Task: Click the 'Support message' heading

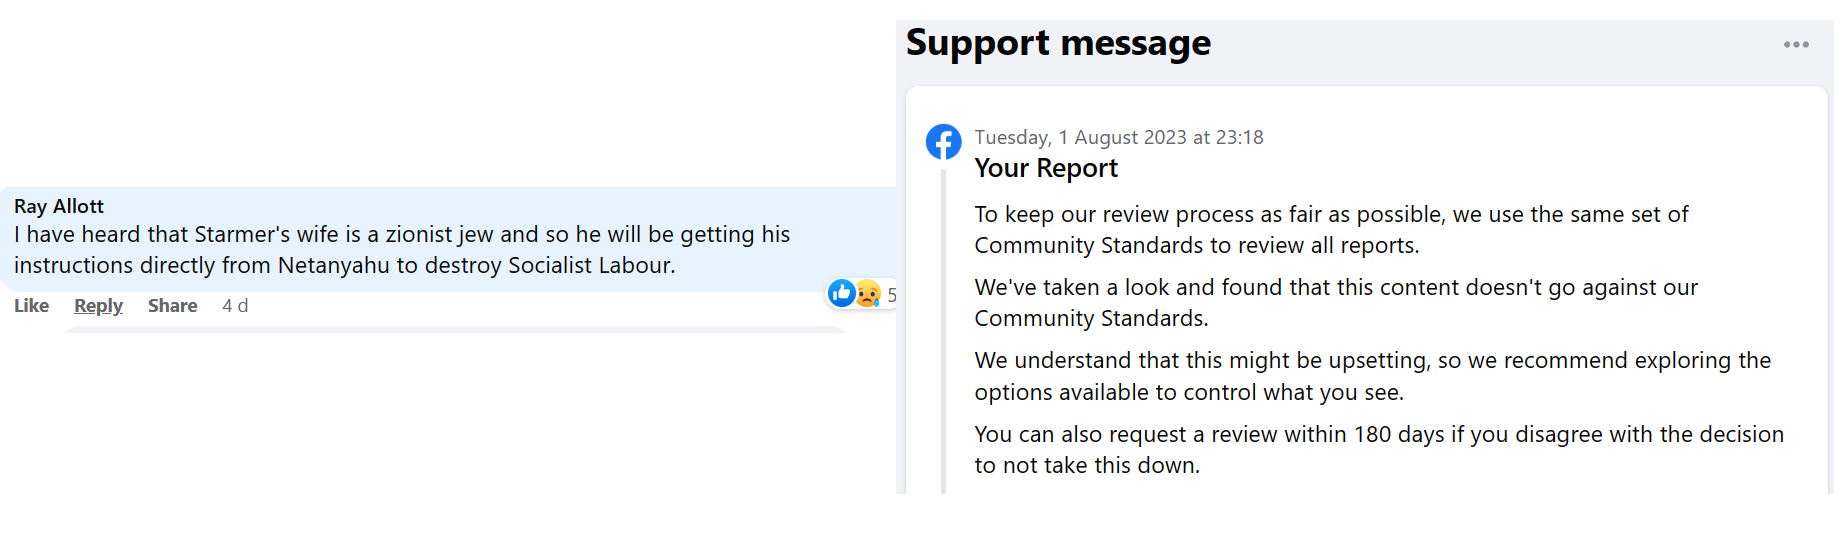Action: [x=1058, y=43]
